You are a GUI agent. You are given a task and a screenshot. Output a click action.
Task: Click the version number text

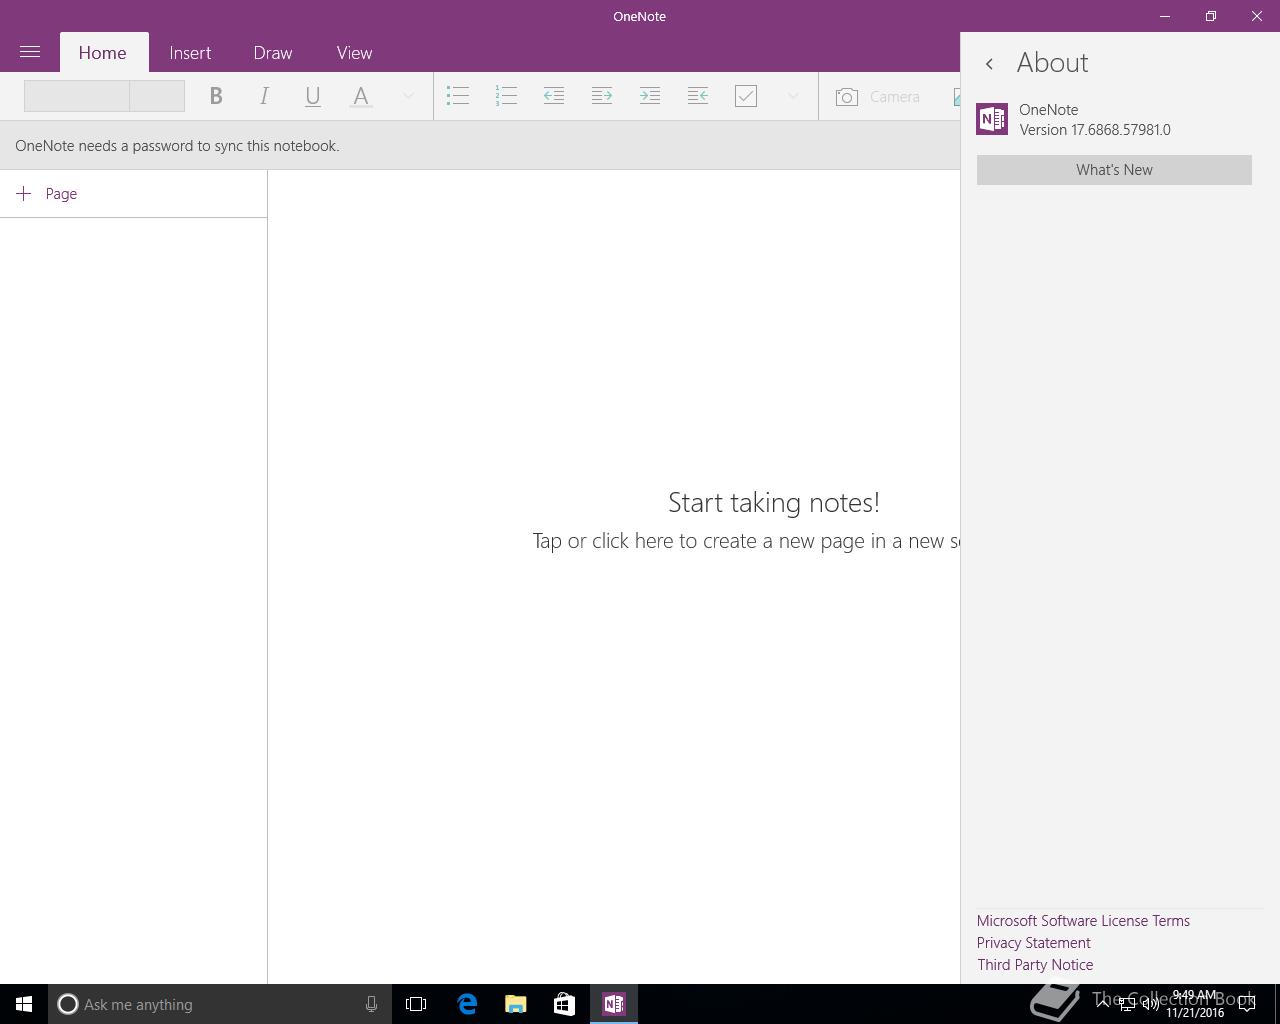click(x=1095, y=130)
